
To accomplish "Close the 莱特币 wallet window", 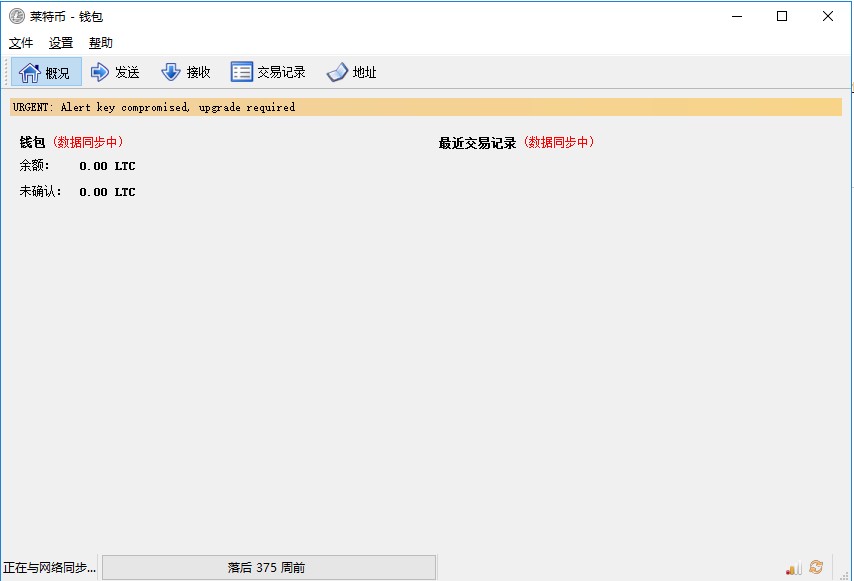I will pos(828,16).
